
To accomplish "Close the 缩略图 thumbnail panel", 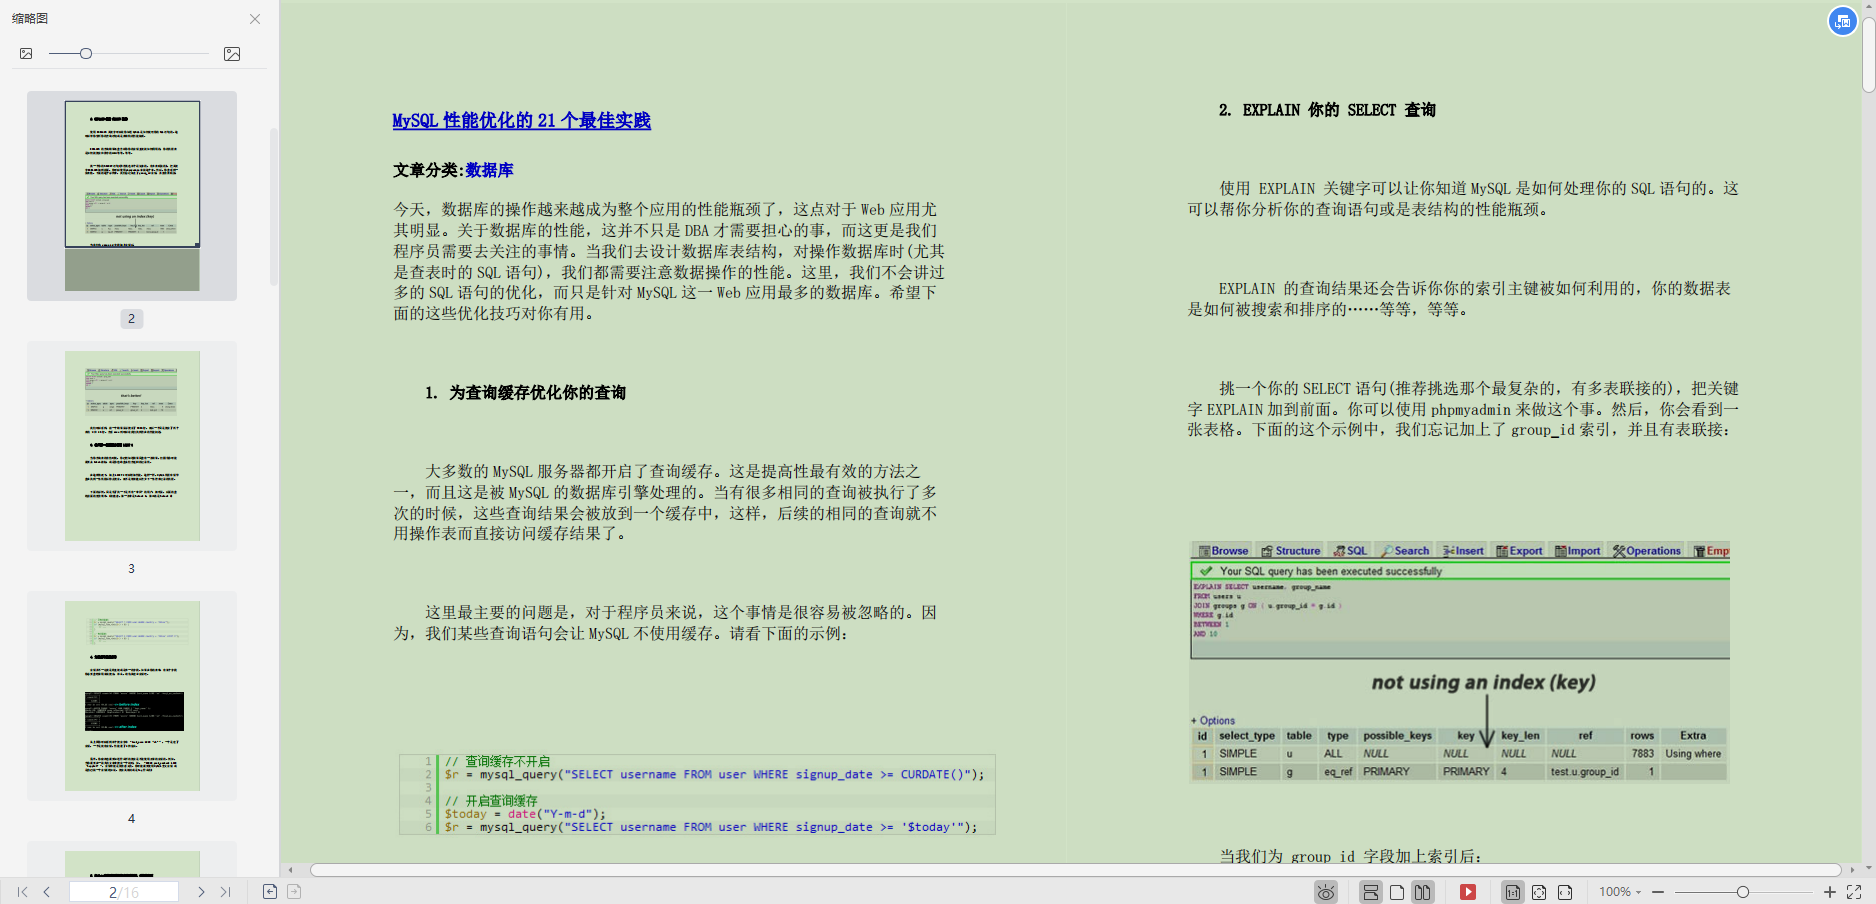I will coord(255,19).
